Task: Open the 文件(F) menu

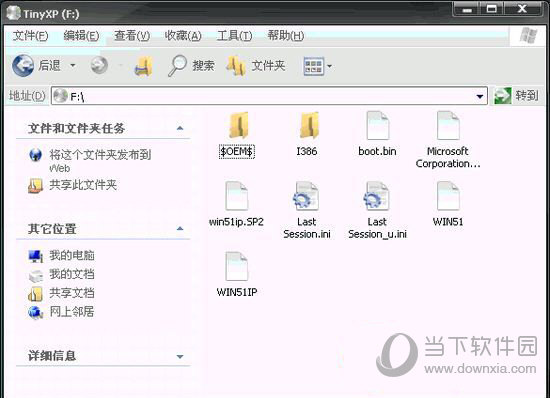Action: (x=30, y=35)
